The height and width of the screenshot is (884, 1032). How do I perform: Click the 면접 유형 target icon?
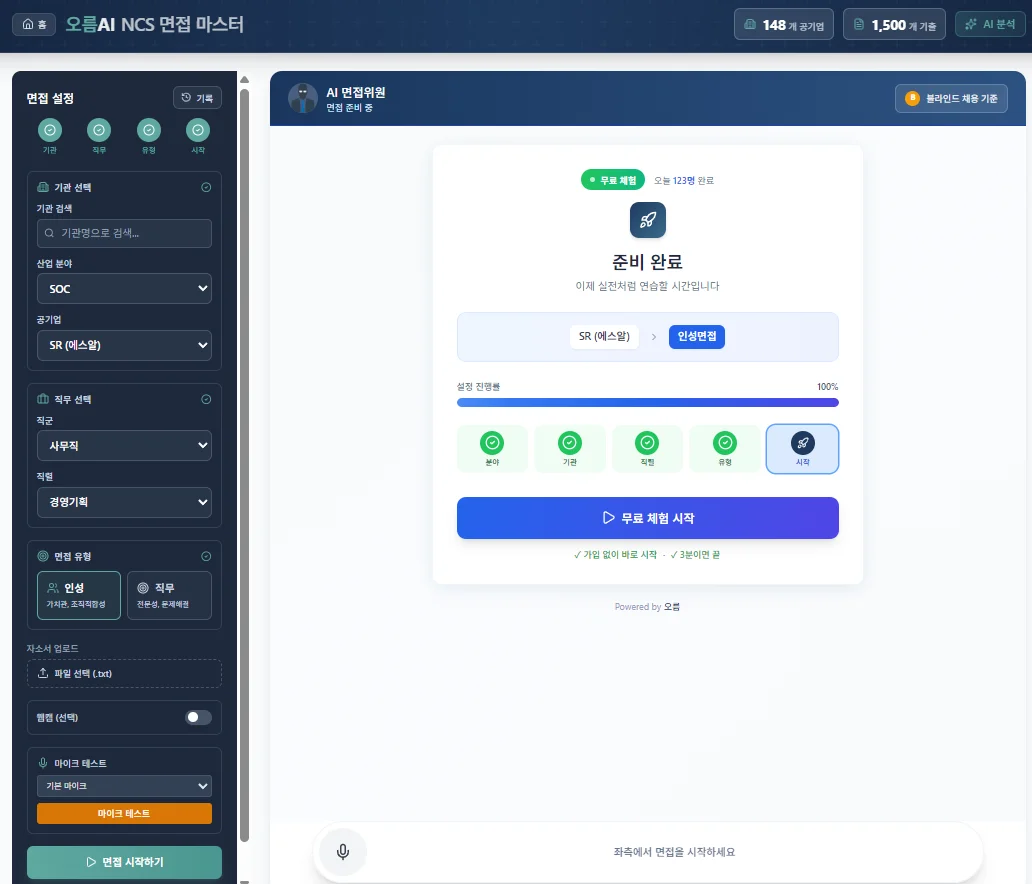pos(43,556)
